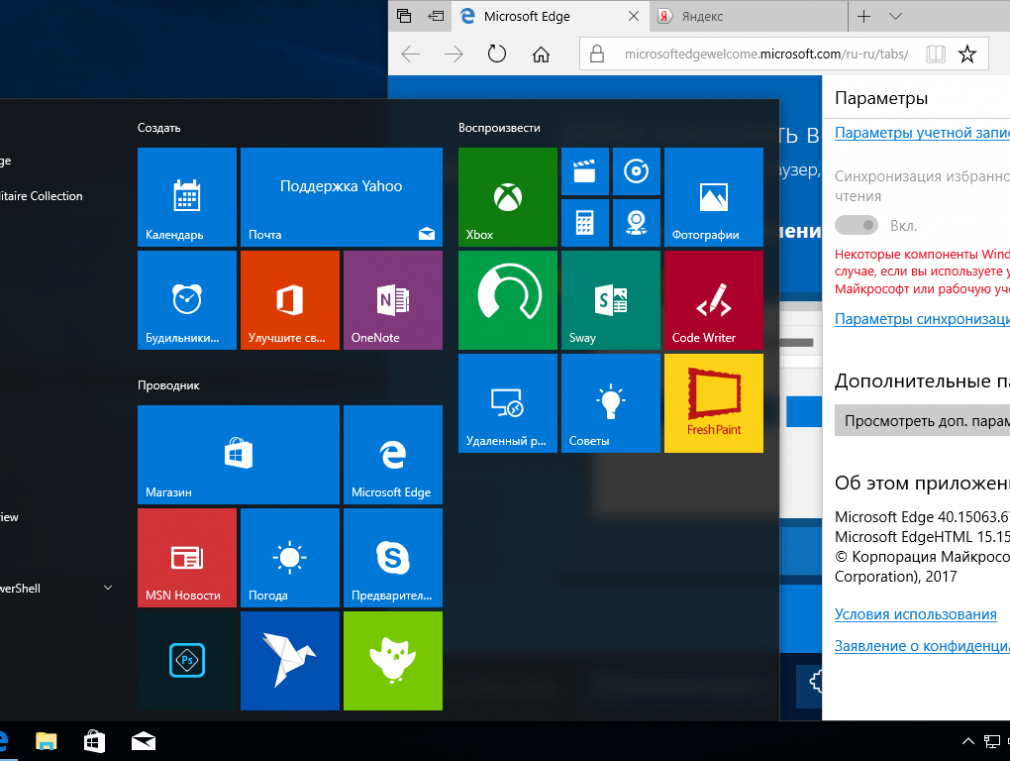This screenshot has width=1010, height=761.
Task: Open the Mail tile (Почта)
Action: coord(341,197)
